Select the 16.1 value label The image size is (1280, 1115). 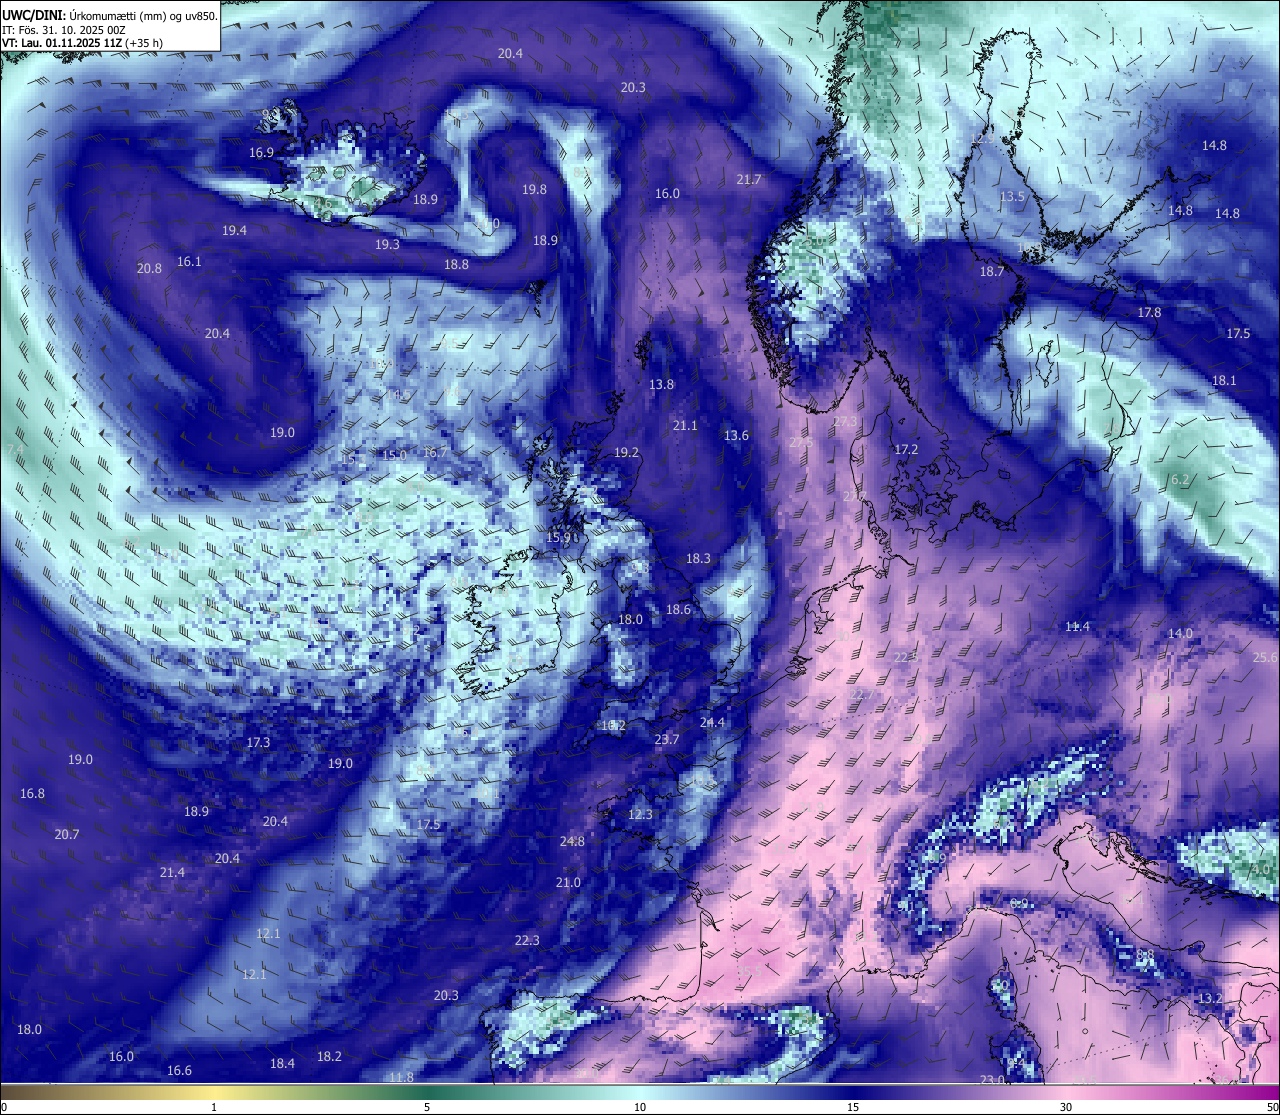(189, 262)
